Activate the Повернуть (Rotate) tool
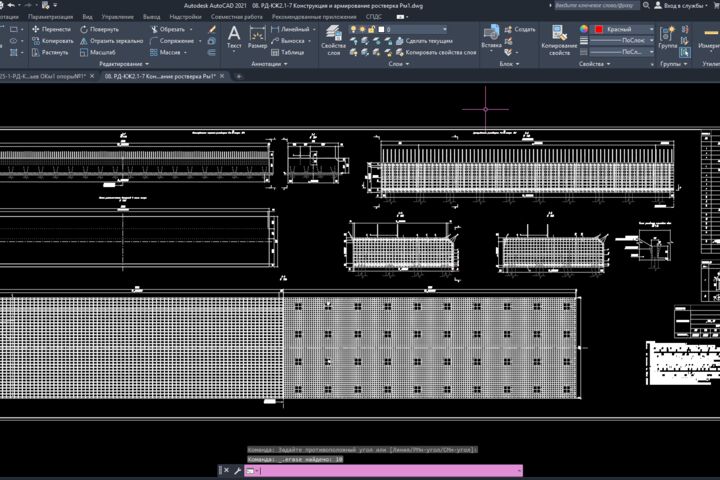The image size is (720, 480). tap(100, 29)
